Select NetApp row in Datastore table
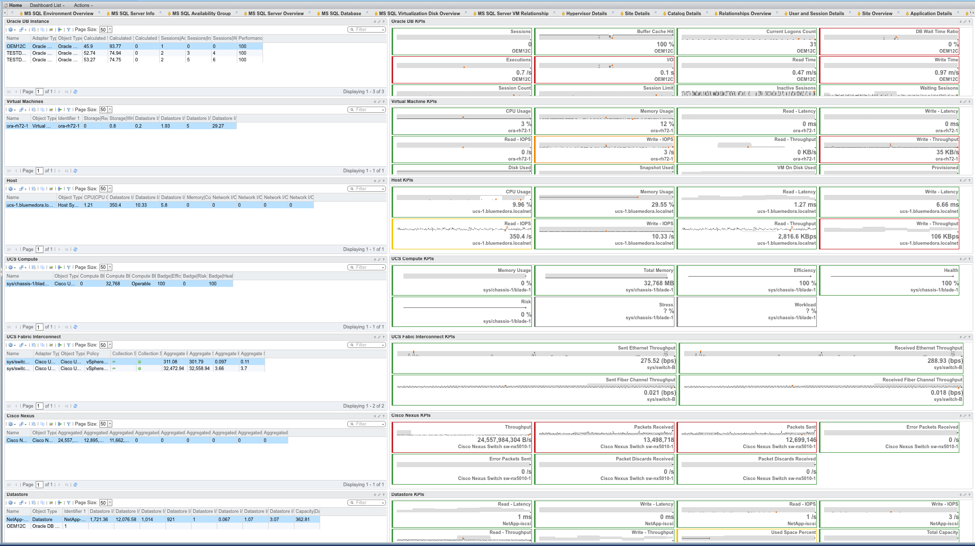This screenshot has height=546, width=975. [17, 520]
